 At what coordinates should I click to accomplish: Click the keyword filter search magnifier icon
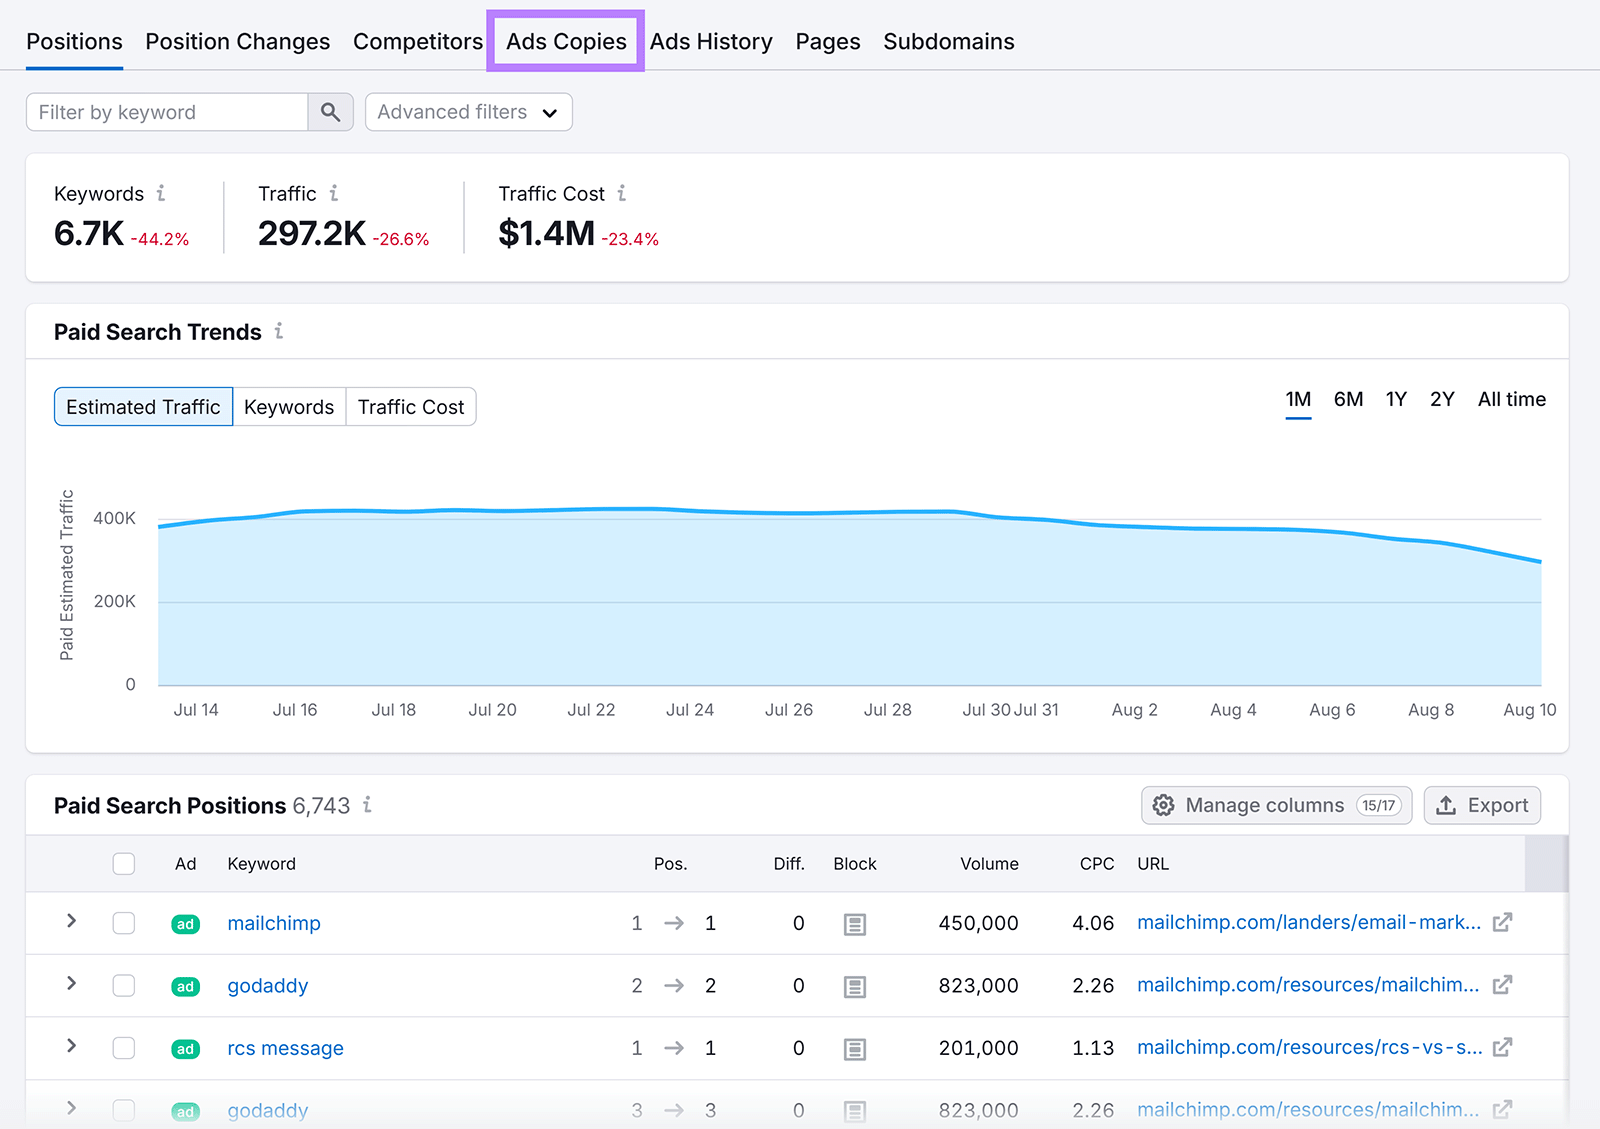pos(330,112)
